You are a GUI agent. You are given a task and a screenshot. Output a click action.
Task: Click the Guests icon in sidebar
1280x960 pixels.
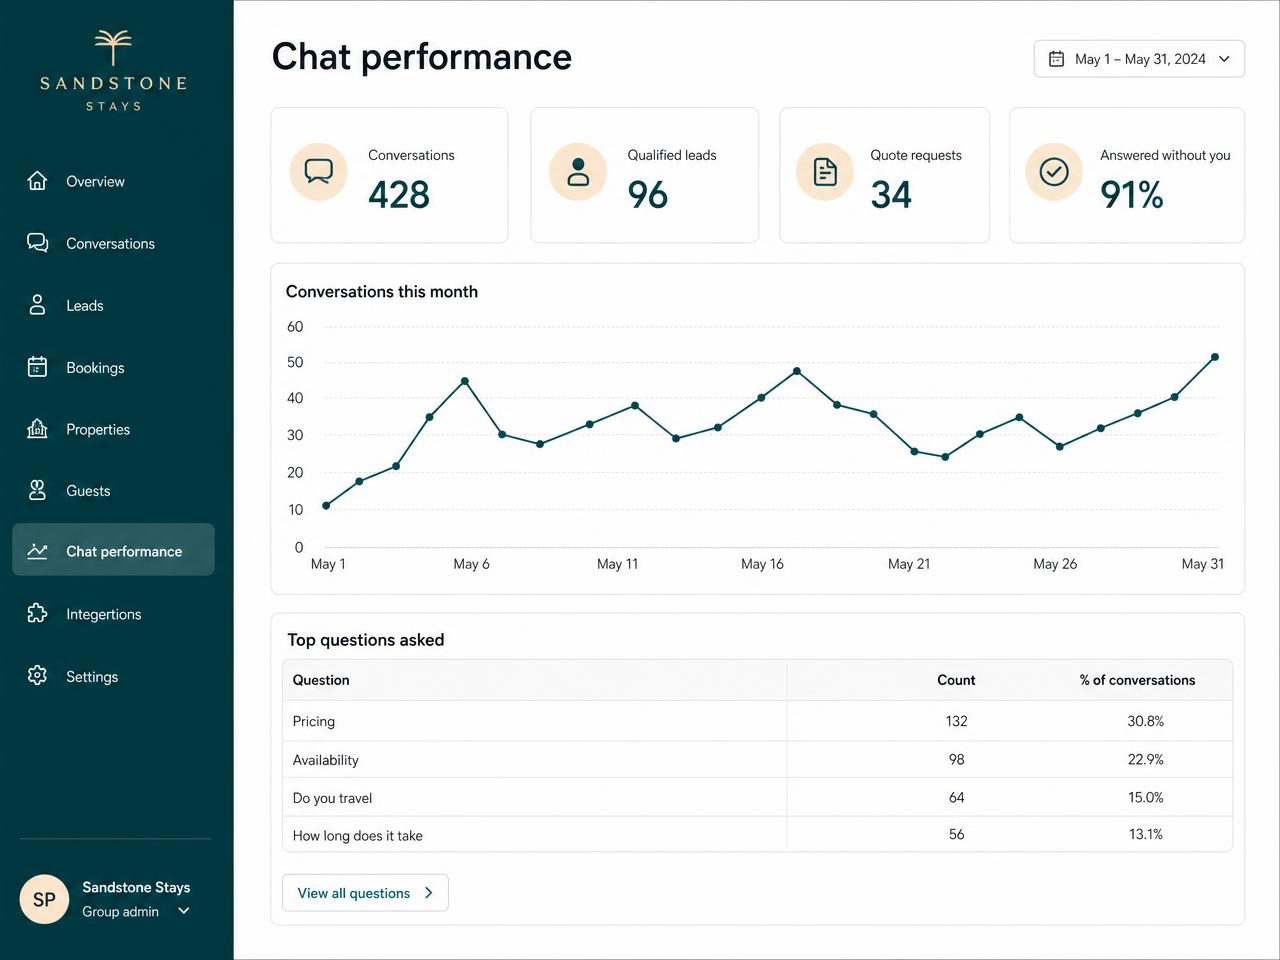click(37, 490)
